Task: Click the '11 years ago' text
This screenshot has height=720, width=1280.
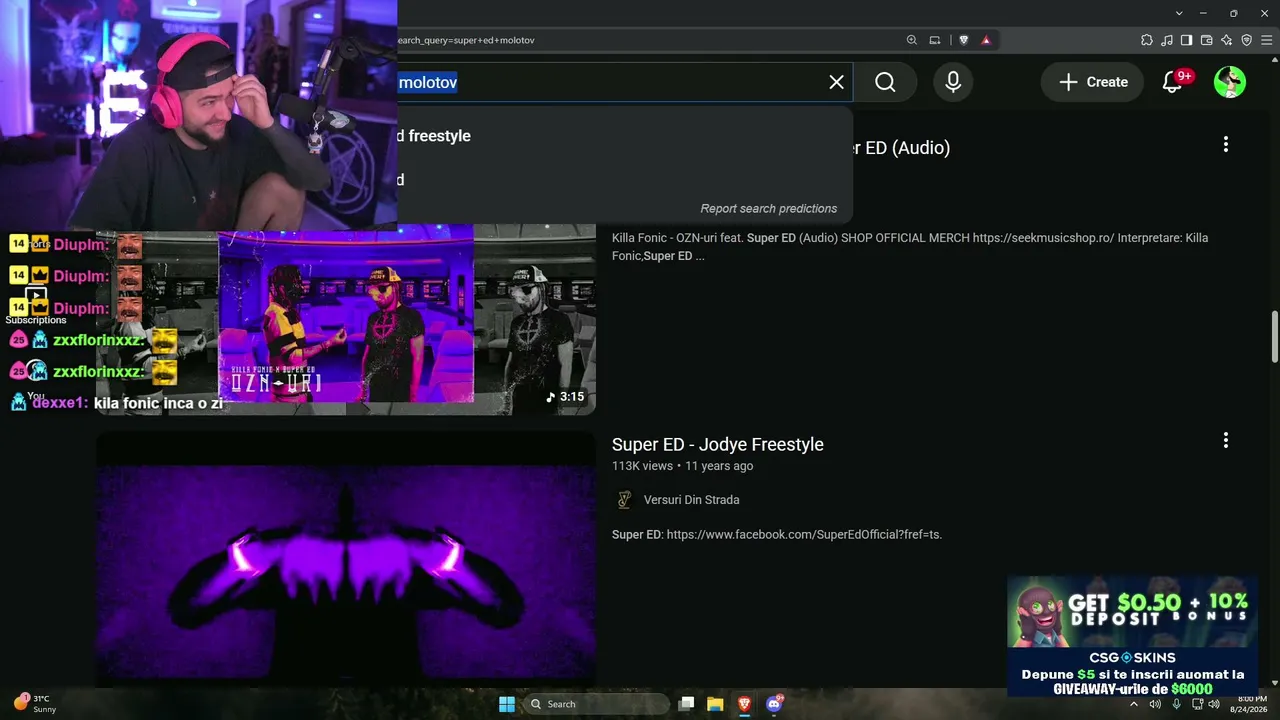Action: point(719,466)
